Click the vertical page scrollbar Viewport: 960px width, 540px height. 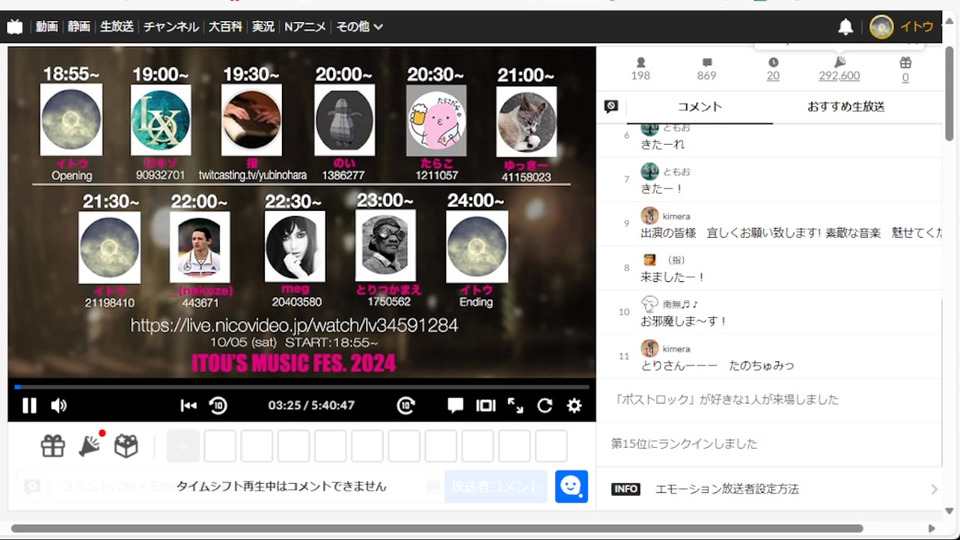pos(949,93)
